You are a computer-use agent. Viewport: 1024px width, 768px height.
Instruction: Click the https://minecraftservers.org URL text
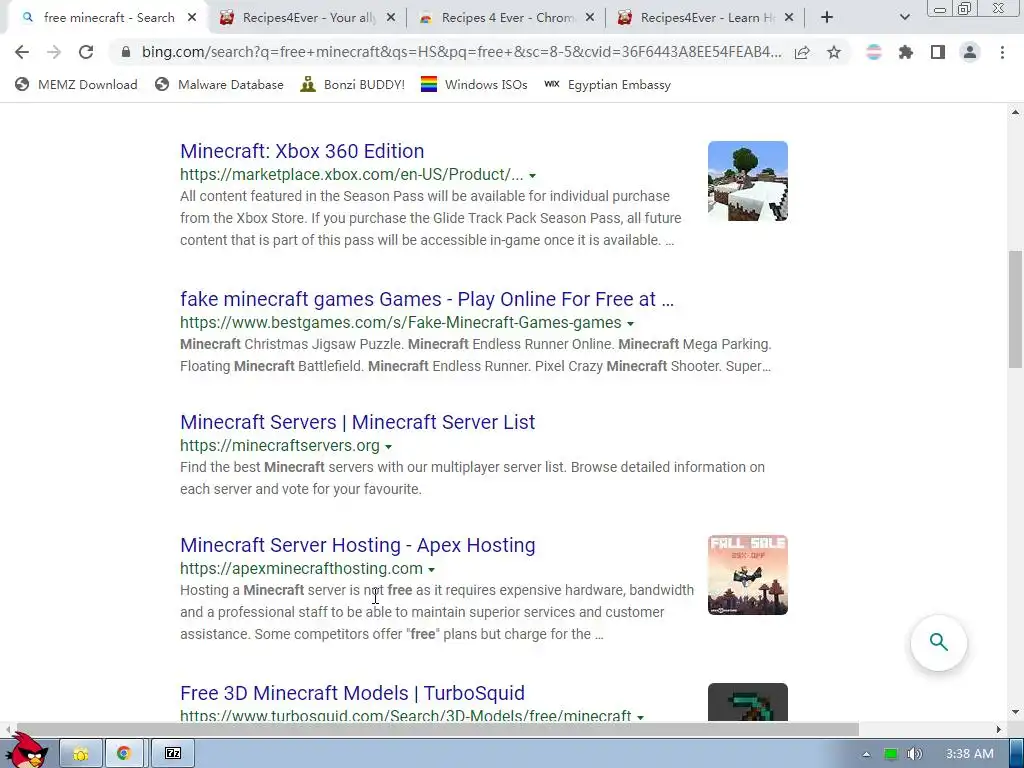(x=280, y=445)
